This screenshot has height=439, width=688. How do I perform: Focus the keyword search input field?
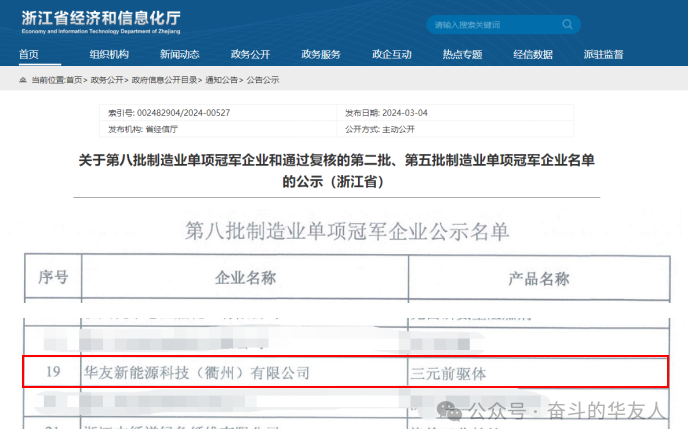[490, 24]
